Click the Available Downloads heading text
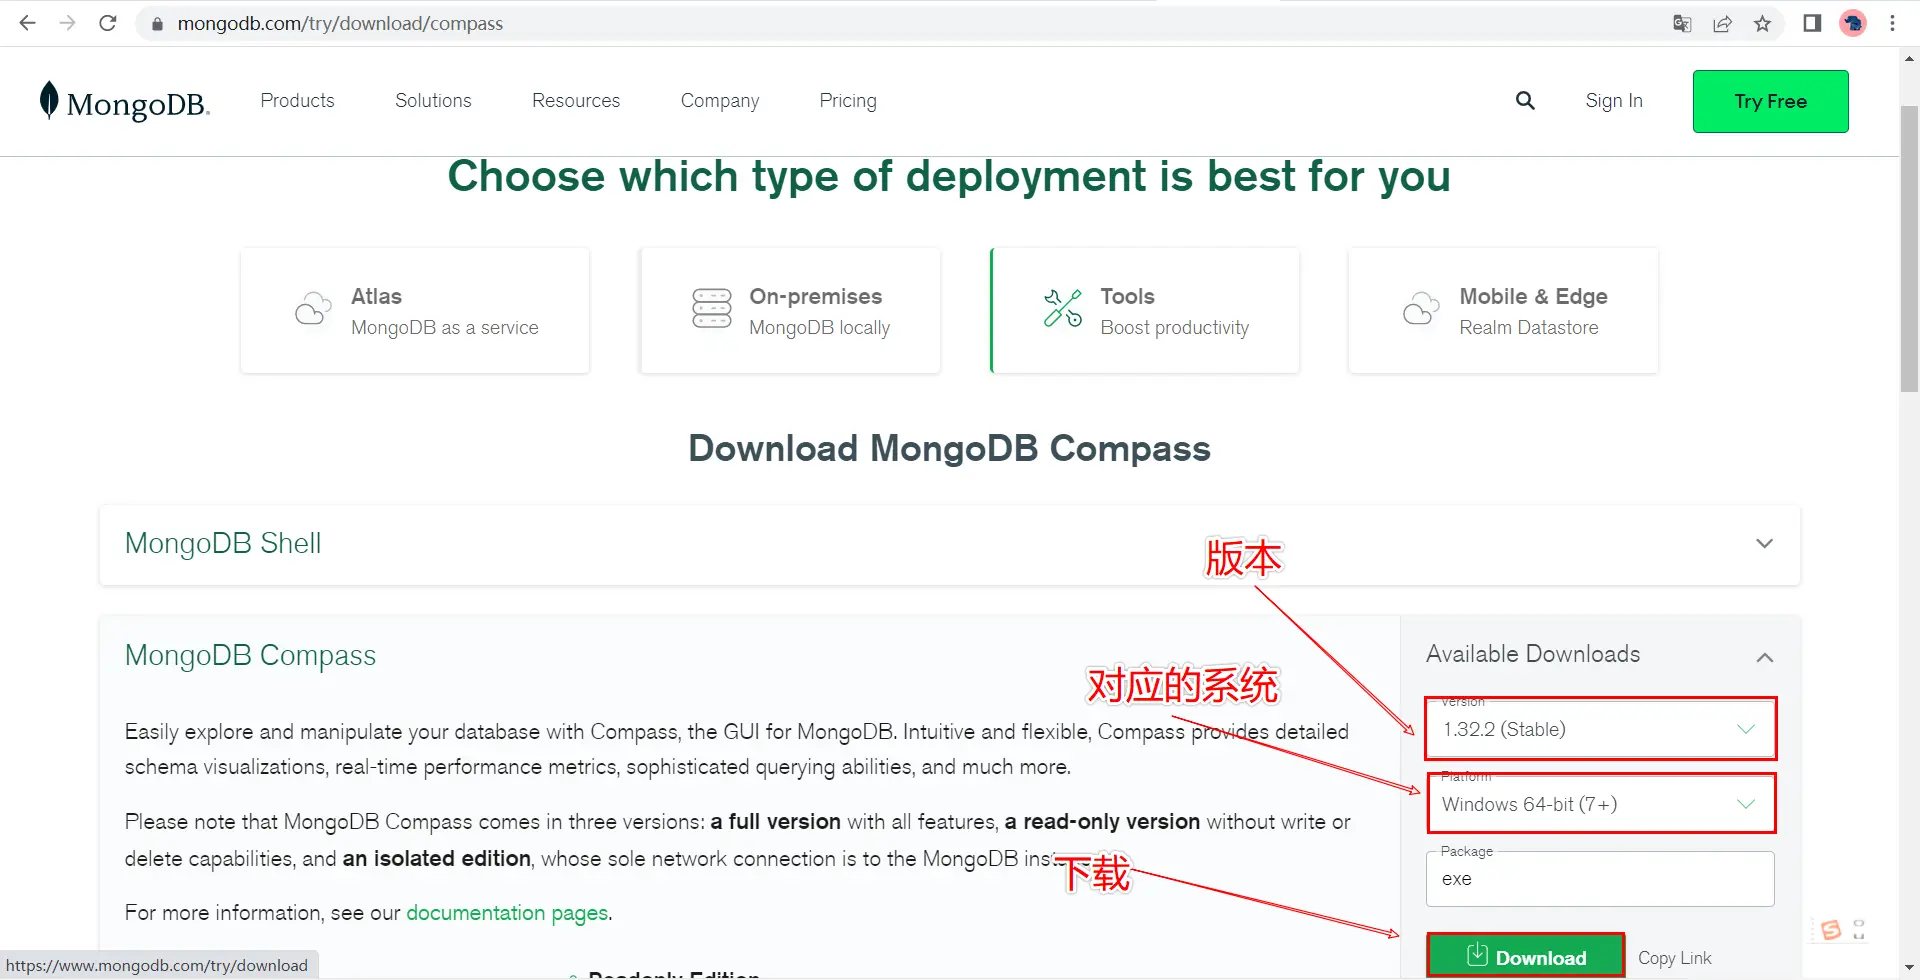Screen dimensions: 1920x980 tap(1533, 654)
